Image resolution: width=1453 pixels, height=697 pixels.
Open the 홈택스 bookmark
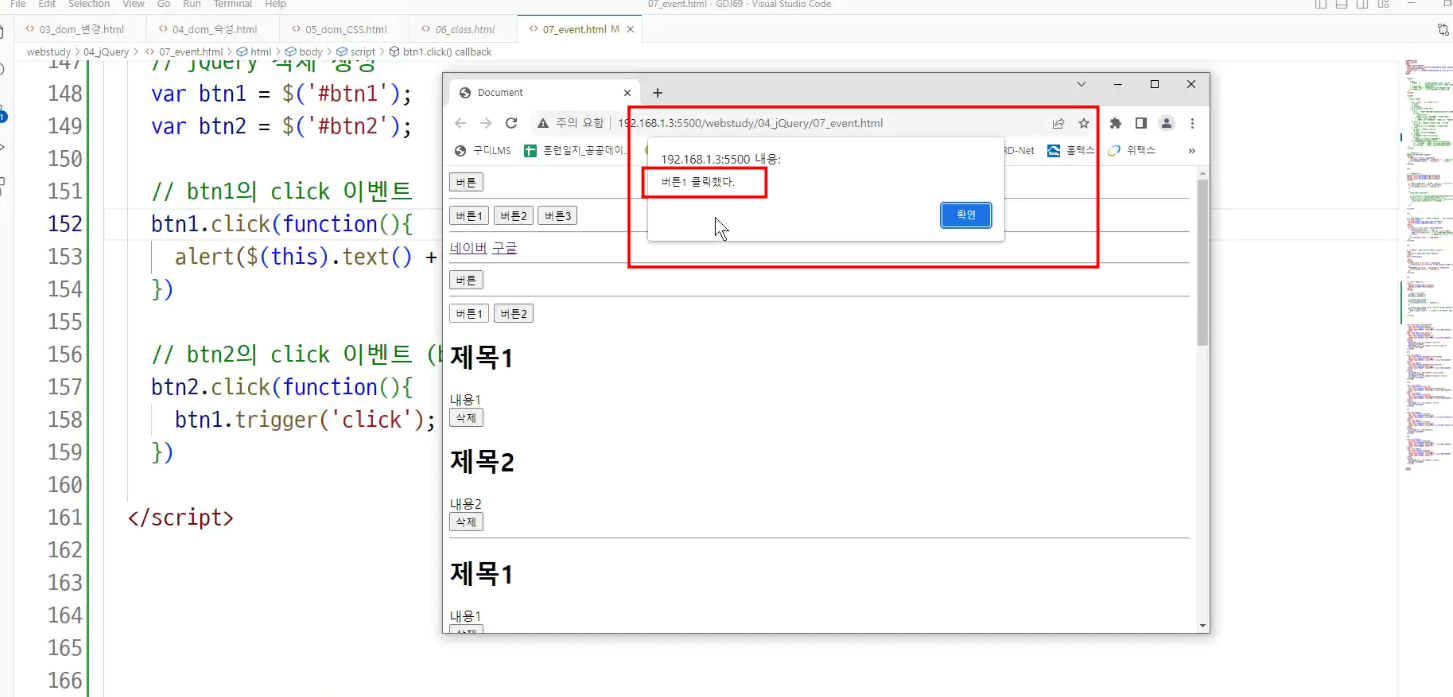click(1071, 151)
